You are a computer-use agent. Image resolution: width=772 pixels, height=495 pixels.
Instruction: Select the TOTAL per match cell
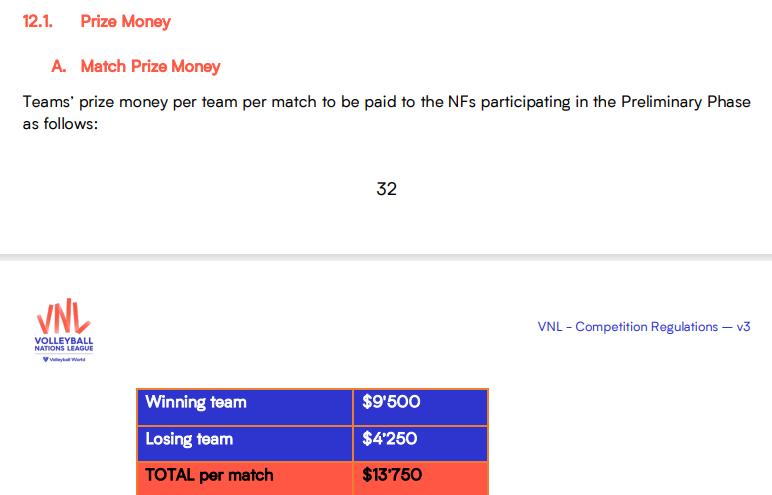[x=245, y=478]
